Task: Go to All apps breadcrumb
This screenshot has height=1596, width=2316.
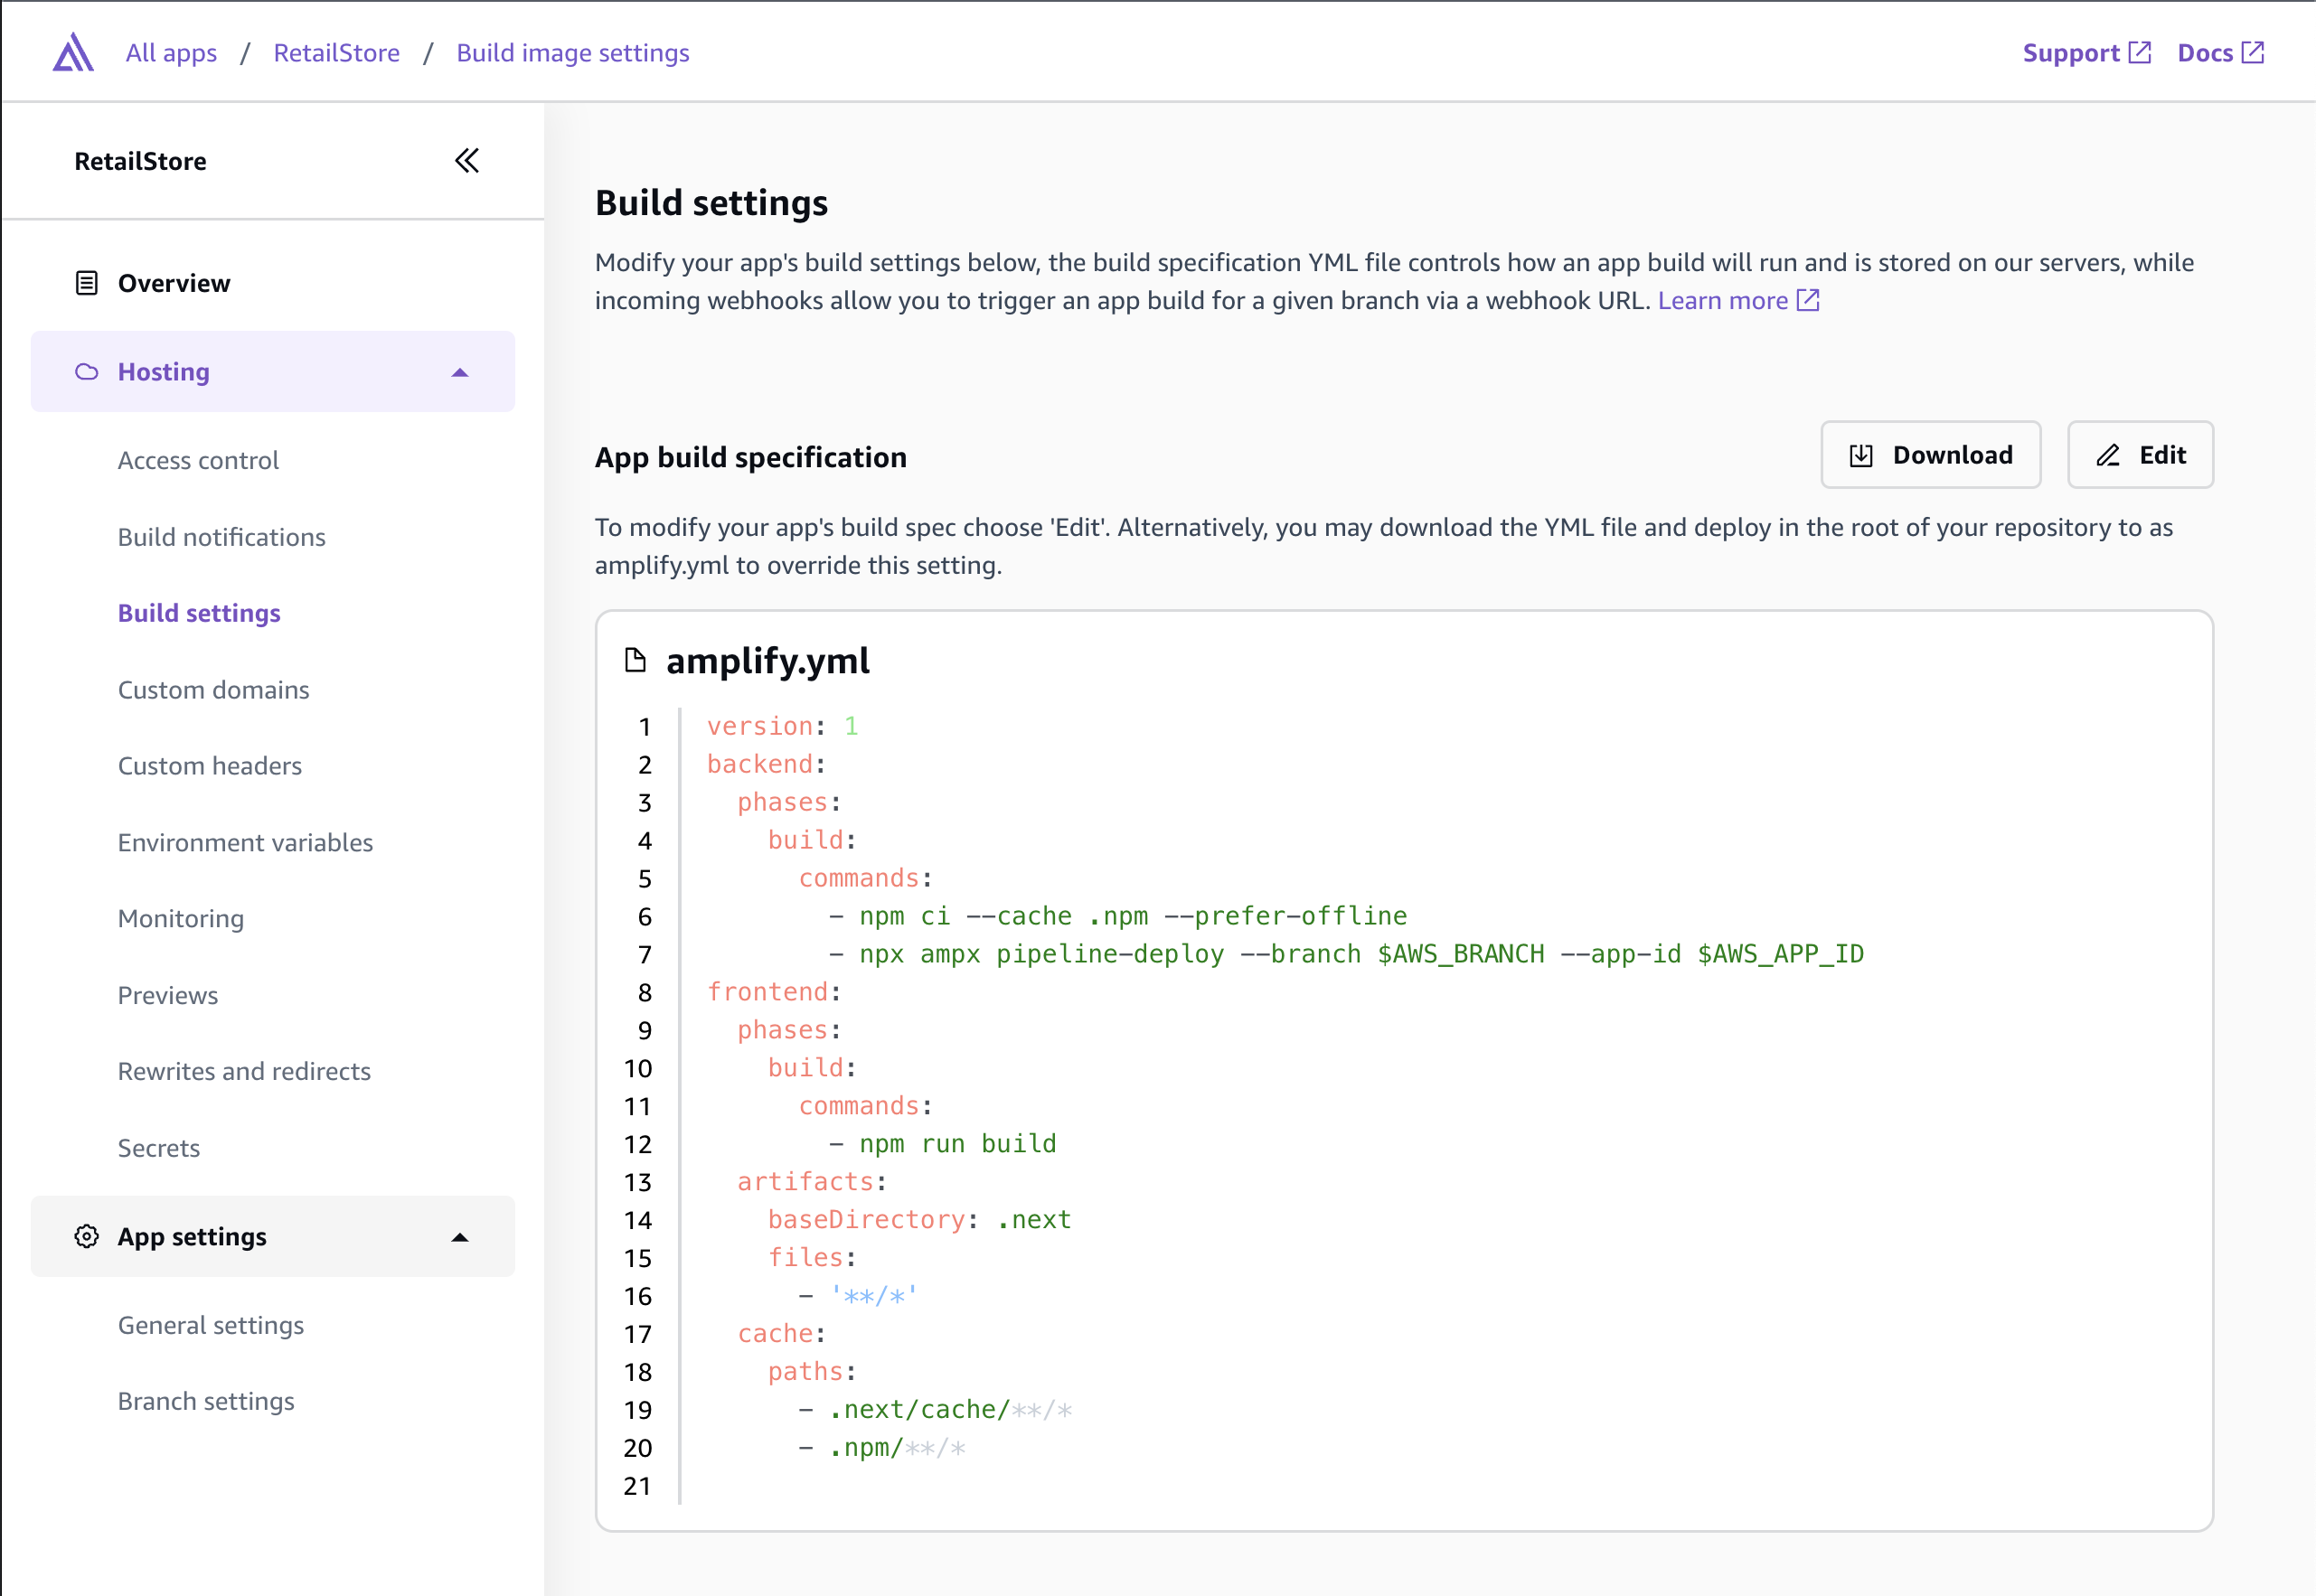Action: [171, 52]
